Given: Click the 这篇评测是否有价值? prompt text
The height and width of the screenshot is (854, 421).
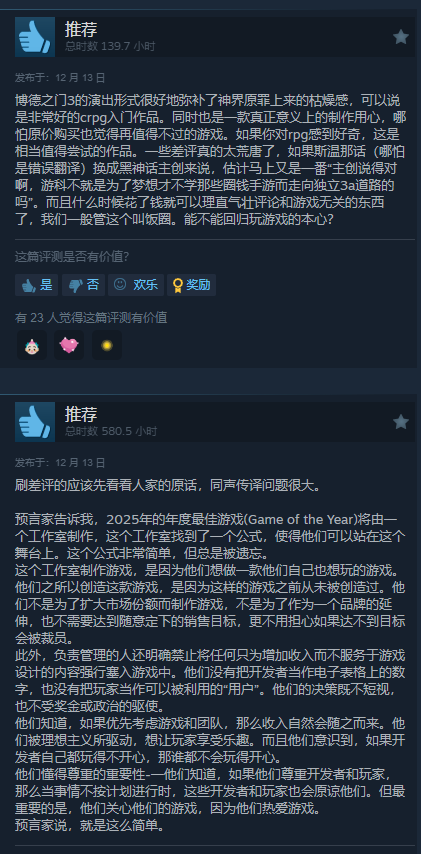Looking at the screenshot, I should tap(72, 257).
